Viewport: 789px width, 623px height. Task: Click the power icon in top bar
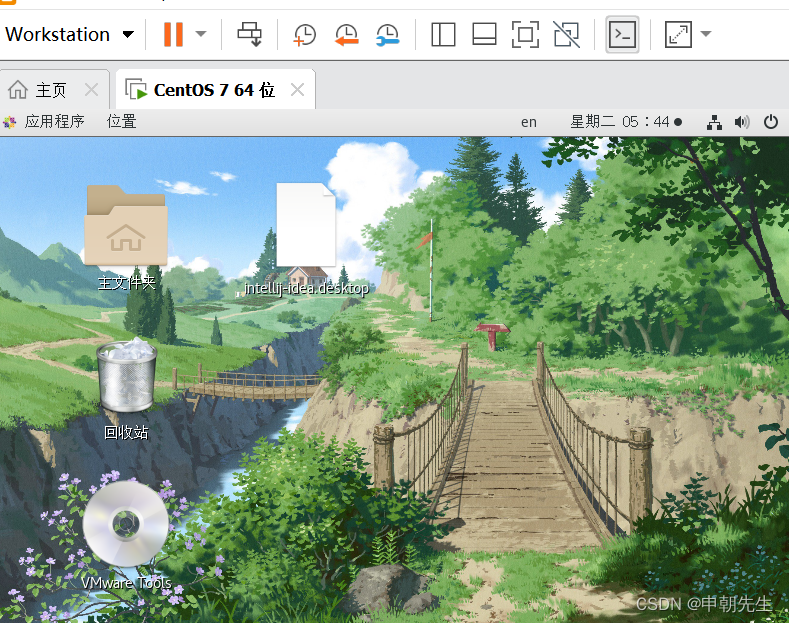(x=770, y=122)
